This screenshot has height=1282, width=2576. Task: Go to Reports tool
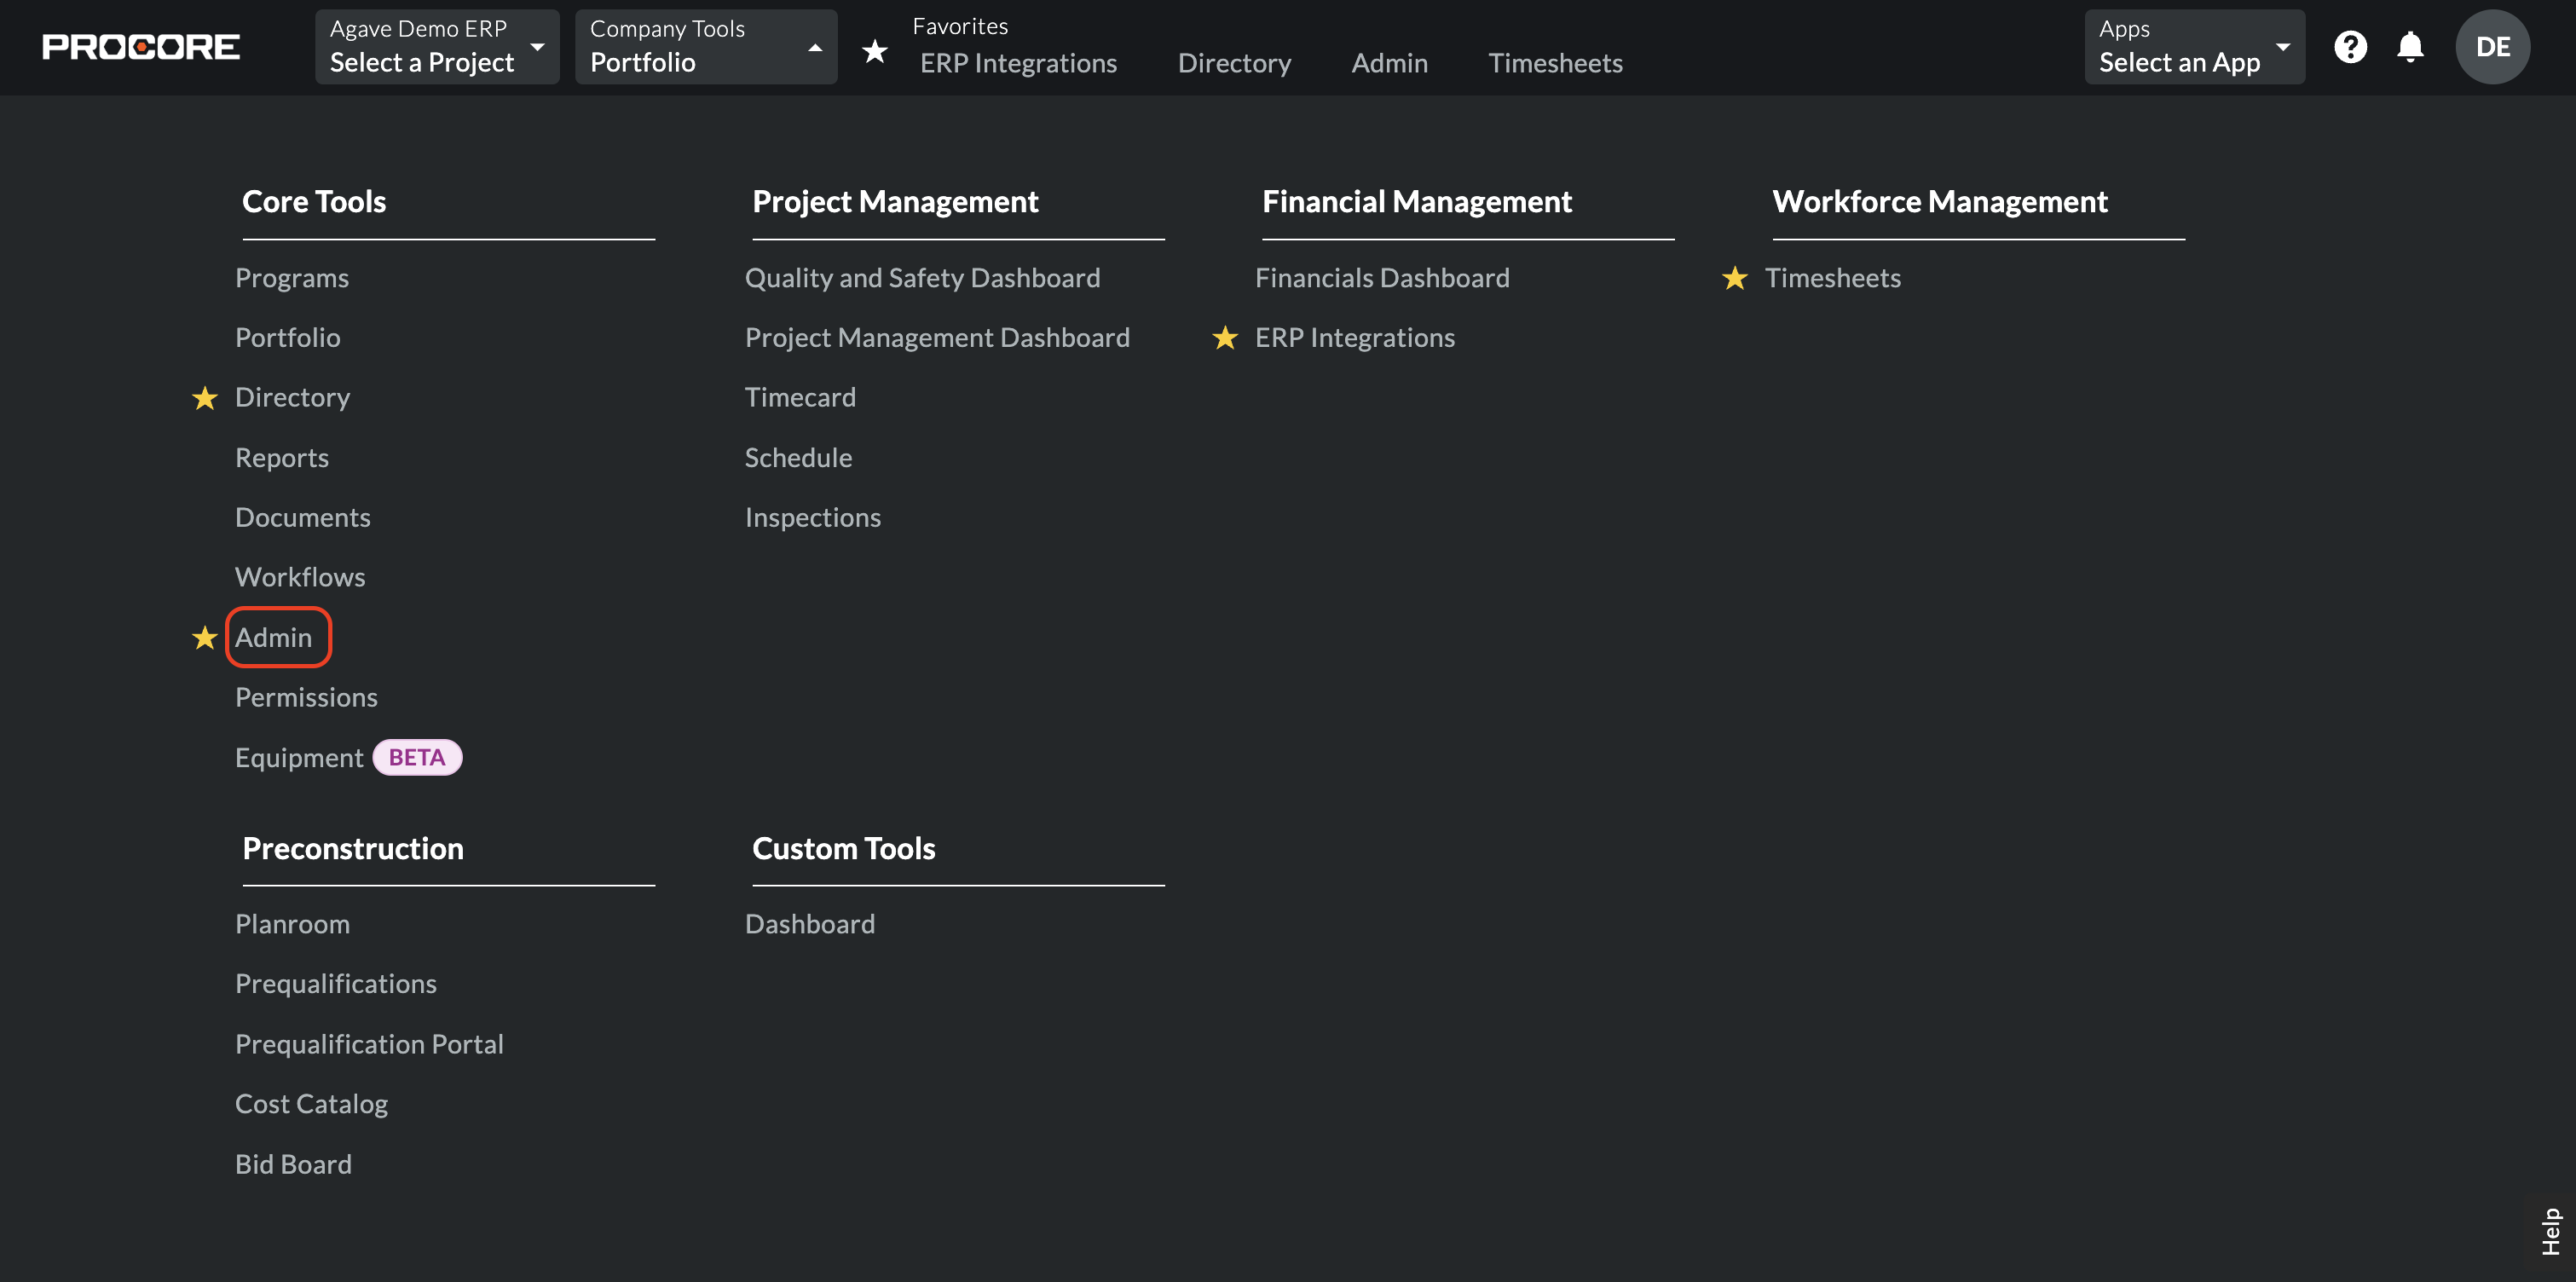coord(282,458)
